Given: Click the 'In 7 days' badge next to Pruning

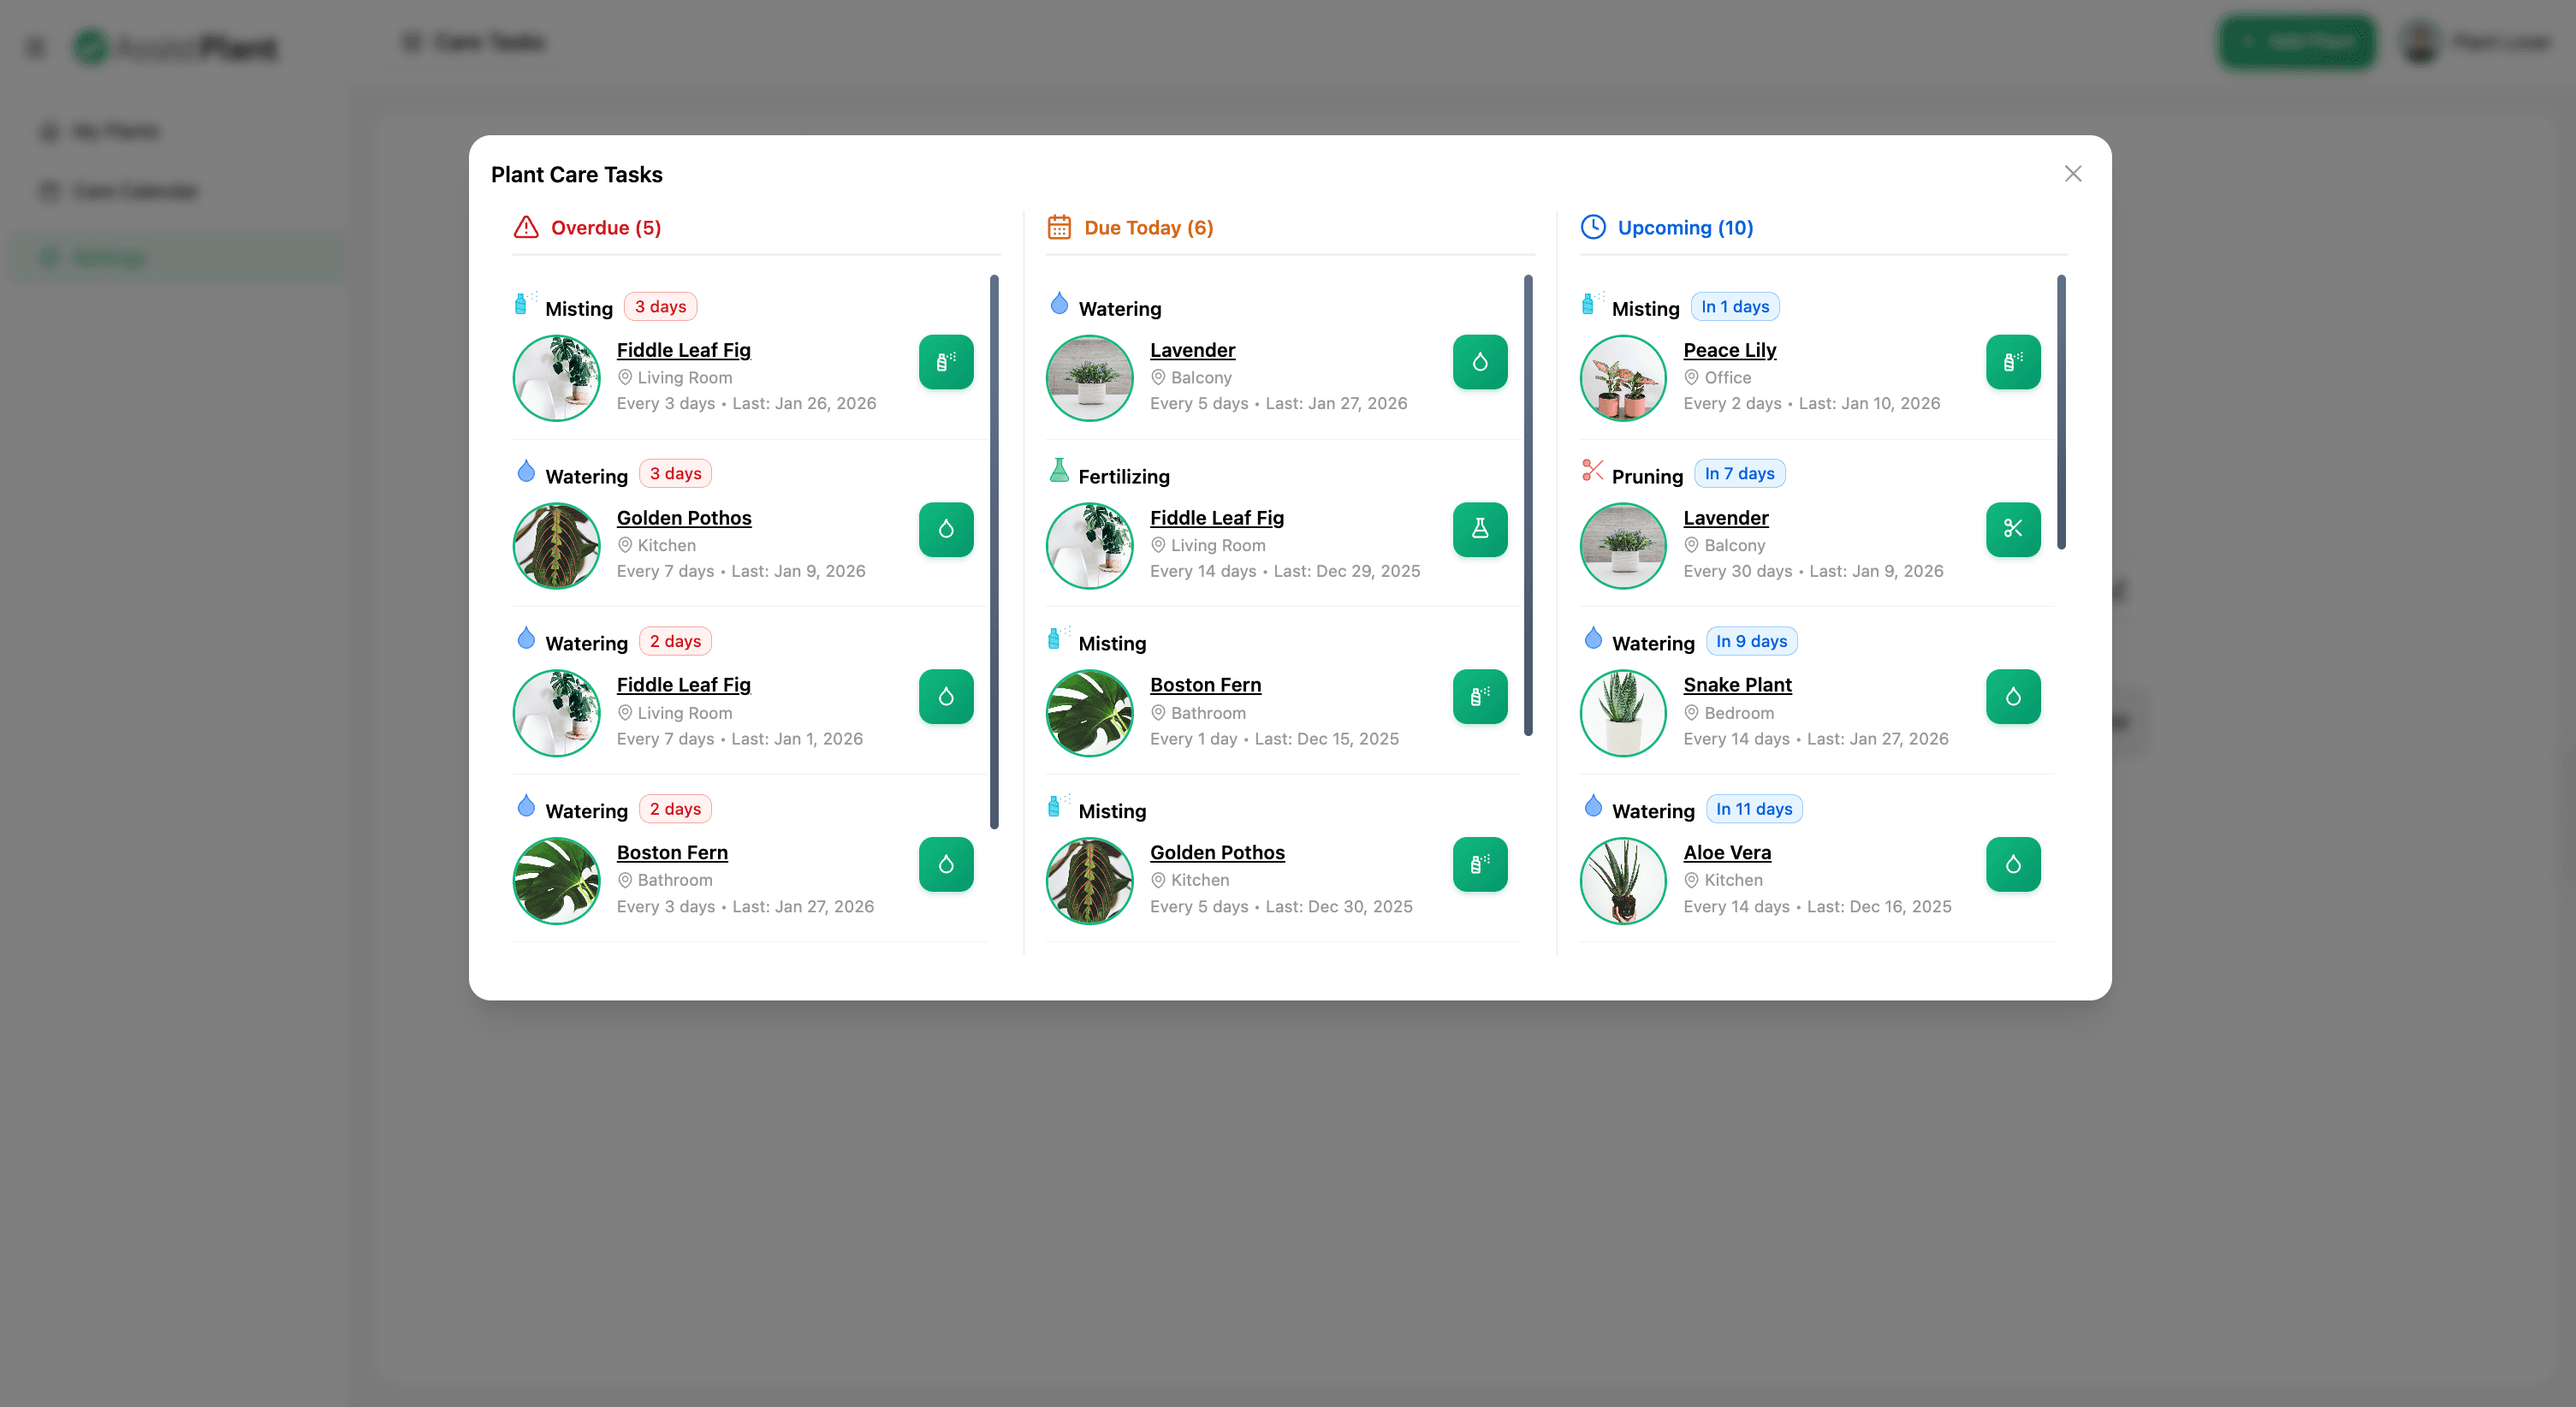Looking at the screenshot, I should [x=1739, y=472].
